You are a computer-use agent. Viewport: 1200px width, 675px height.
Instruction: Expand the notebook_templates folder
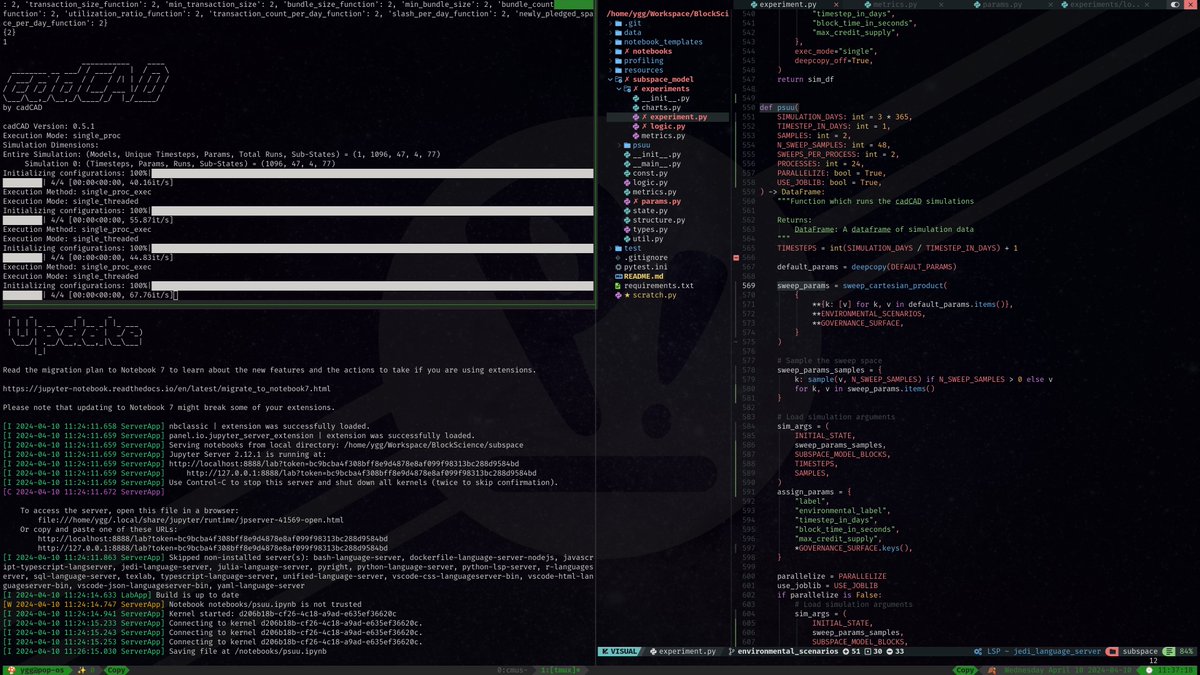pyautogui.click(x=609, y=41)
